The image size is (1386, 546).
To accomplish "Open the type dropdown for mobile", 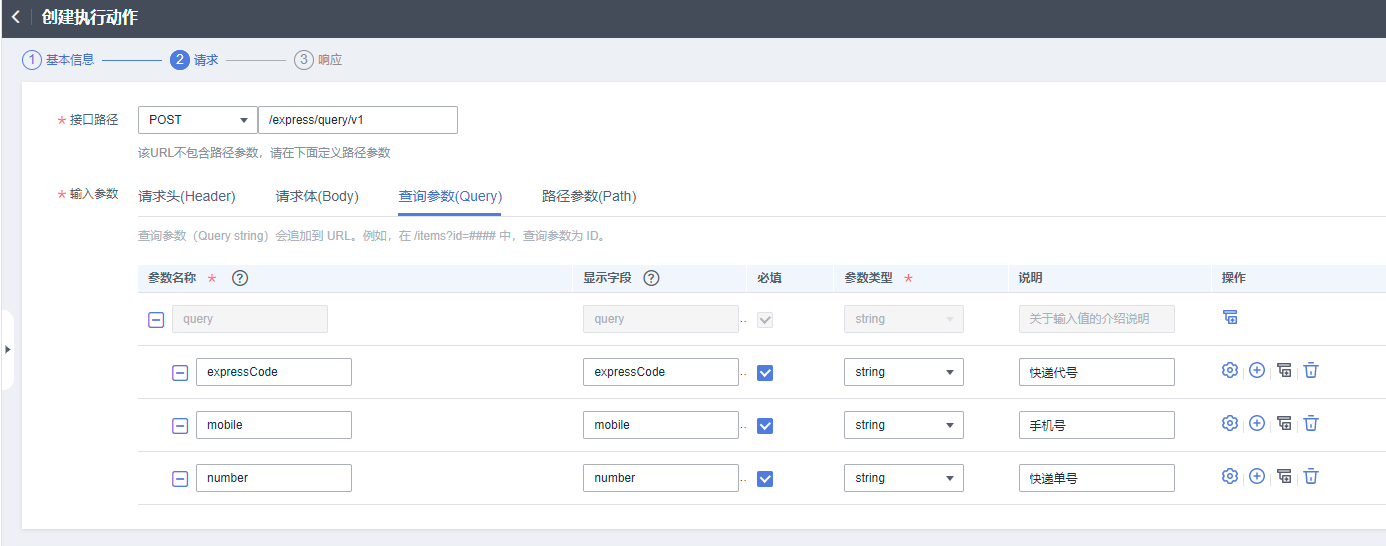I will [x=904, y=425].
